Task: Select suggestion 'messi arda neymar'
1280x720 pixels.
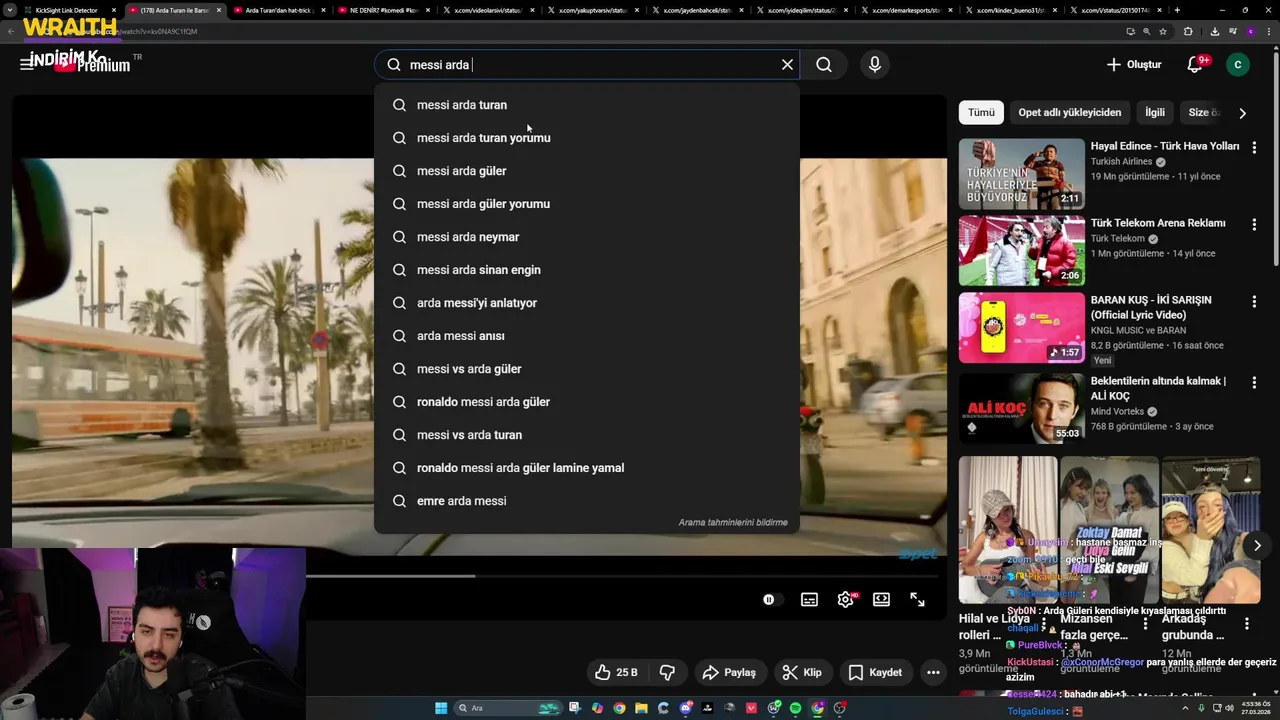Action: pyautogui.click(x=587, y=237)
